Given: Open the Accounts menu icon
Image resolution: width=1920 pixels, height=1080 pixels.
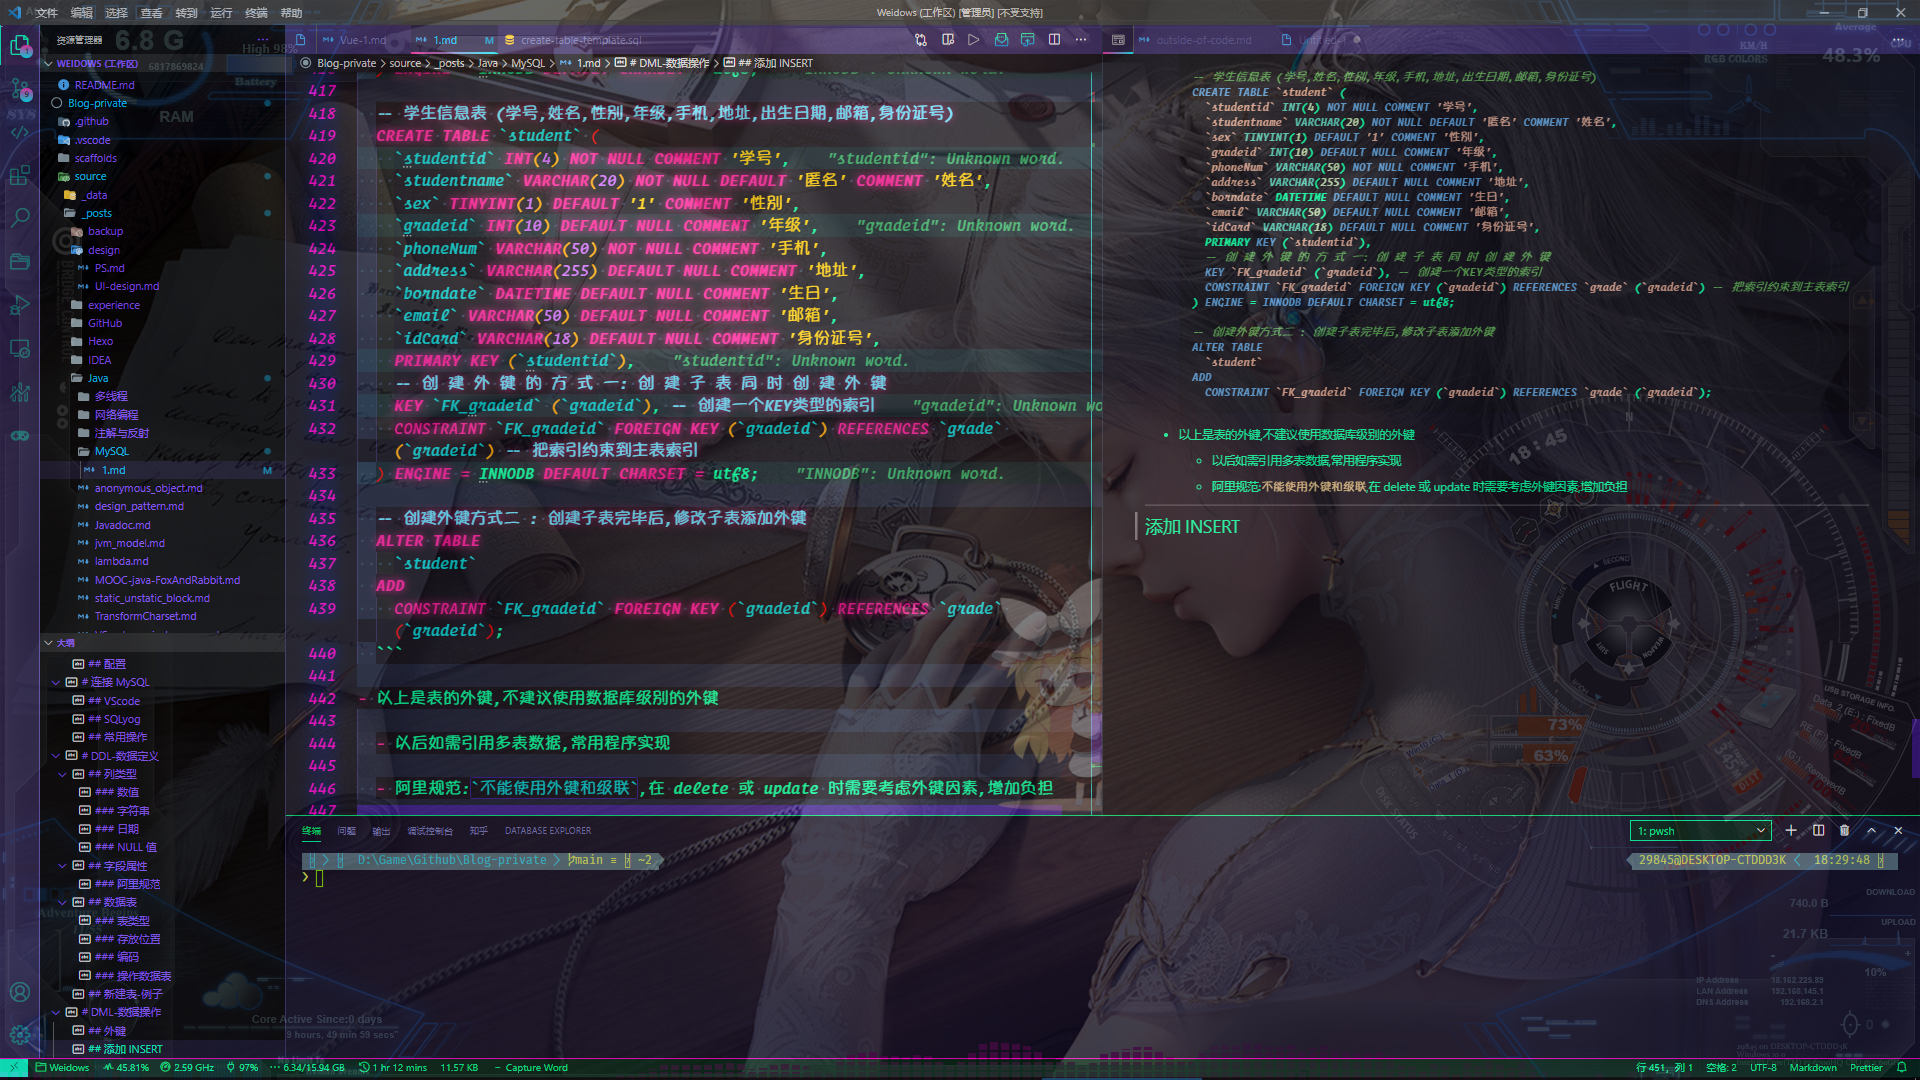Looking at the screenshot, I should pos(20,992).
